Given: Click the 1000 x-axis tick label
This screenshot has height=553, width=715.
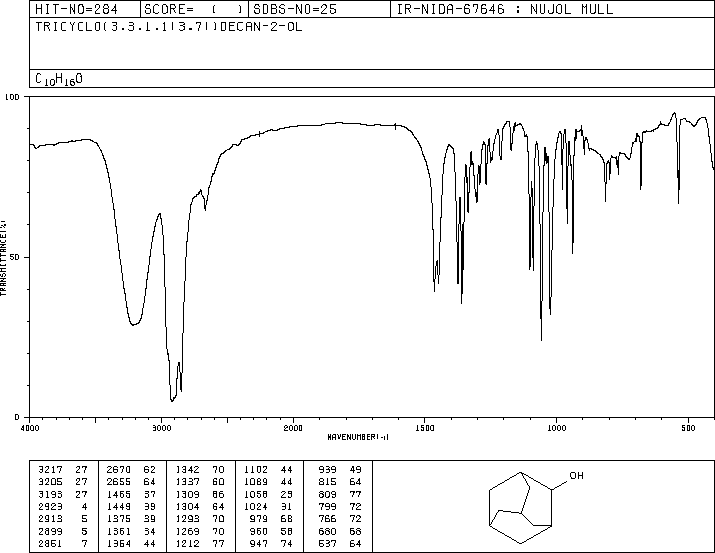Looking at the screenshot, I should tap(557, 428).
